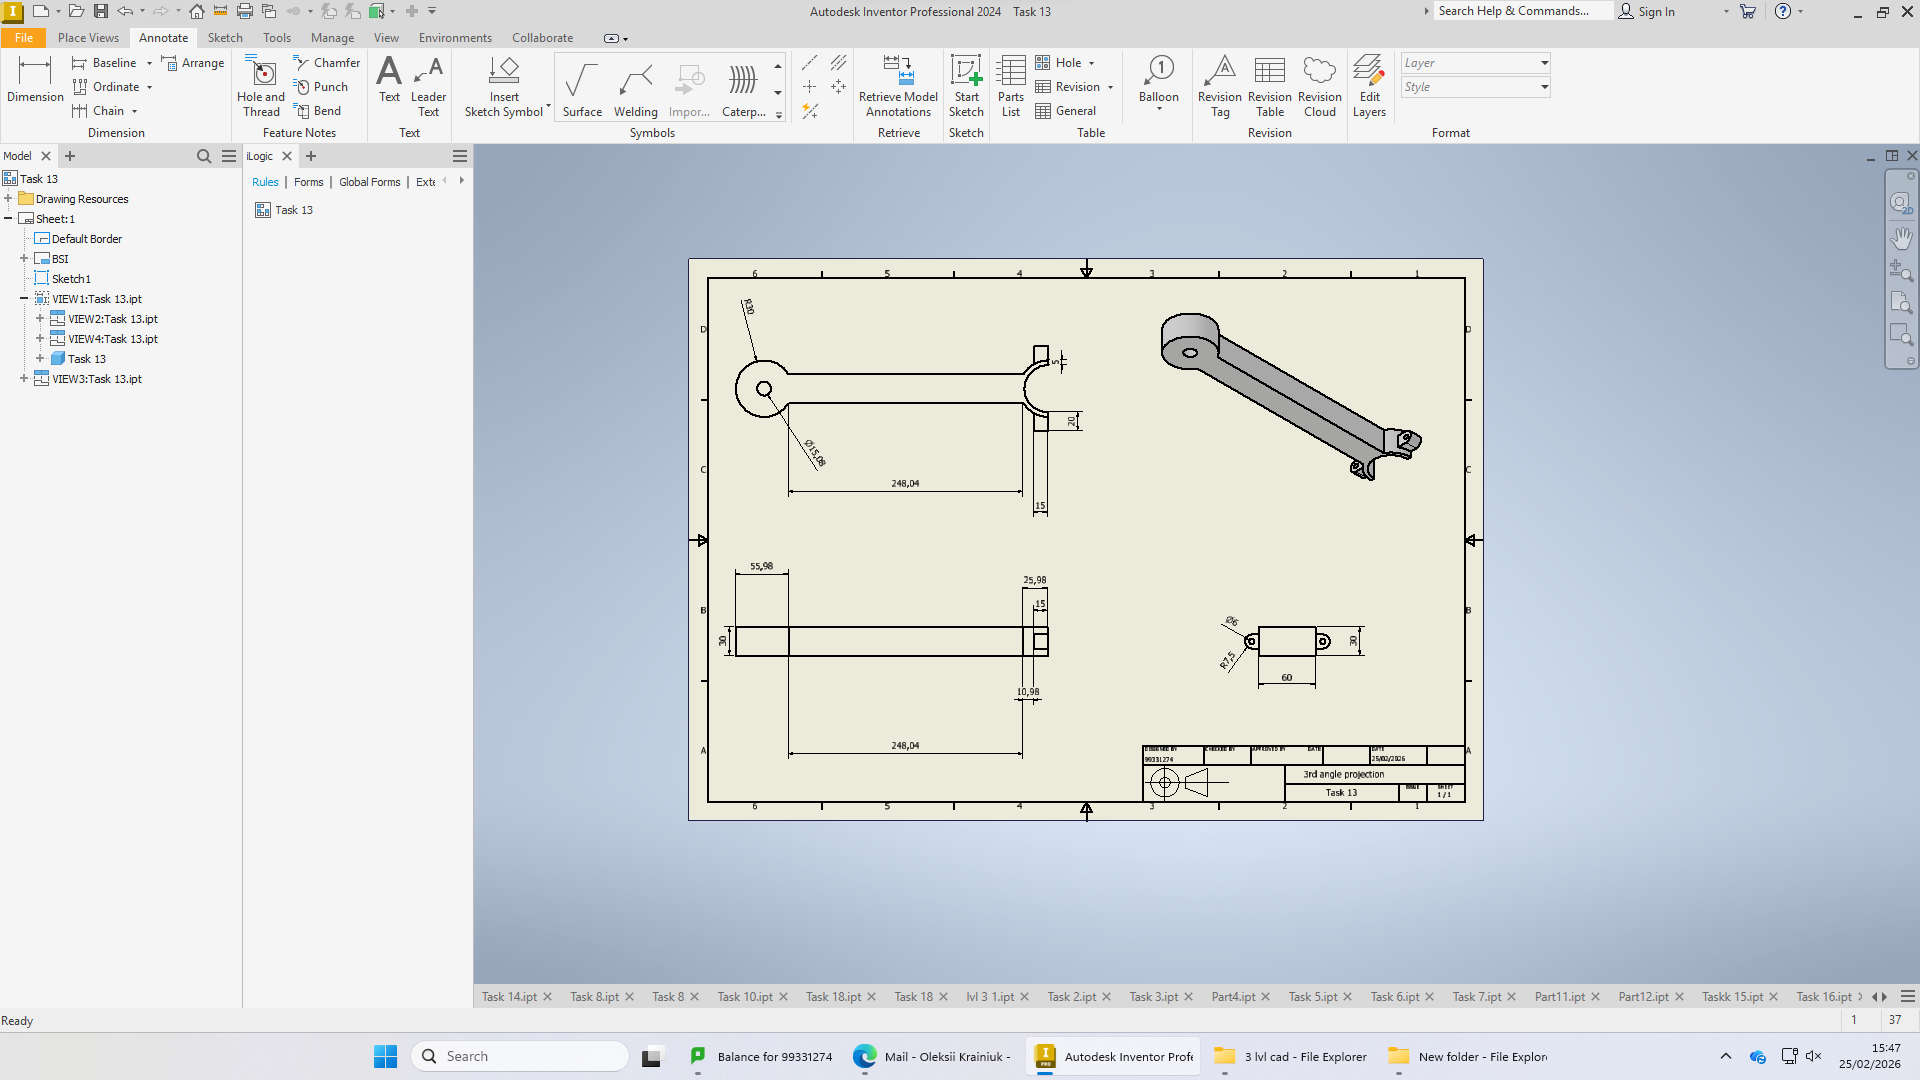The height and width of the screenshot is (1080, 1920).
Task: Expand the VIEW3:Task 13.ipt tree node
Action: [x=24, y=379]
